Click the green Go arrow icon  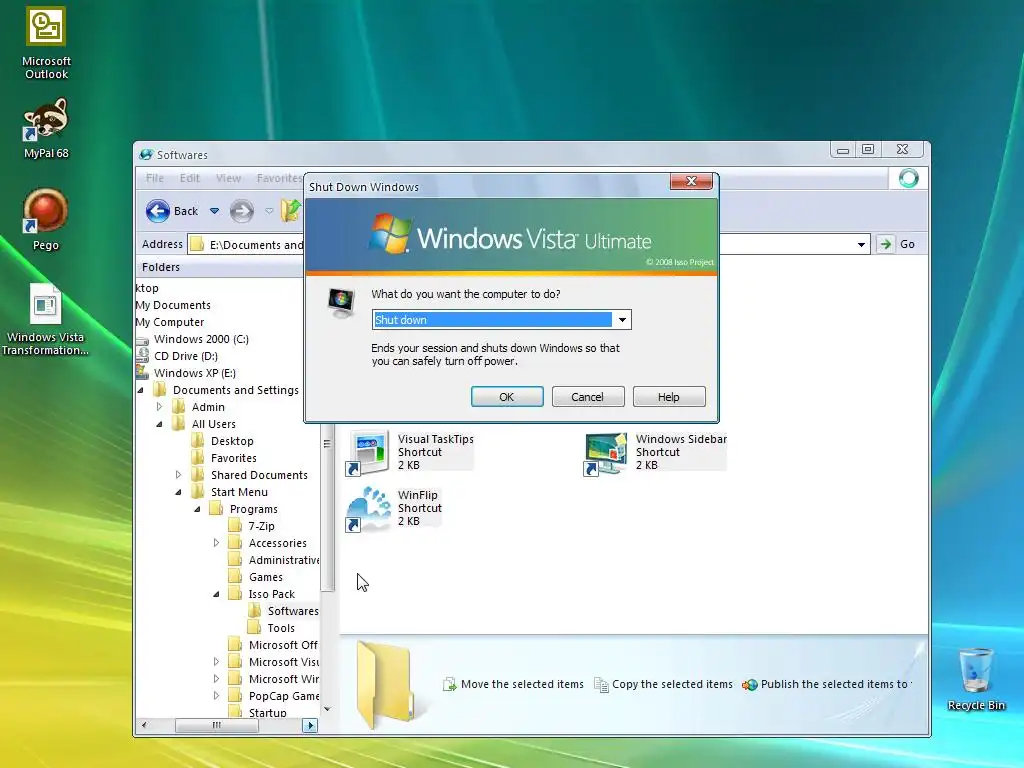(x=885, y=244)
